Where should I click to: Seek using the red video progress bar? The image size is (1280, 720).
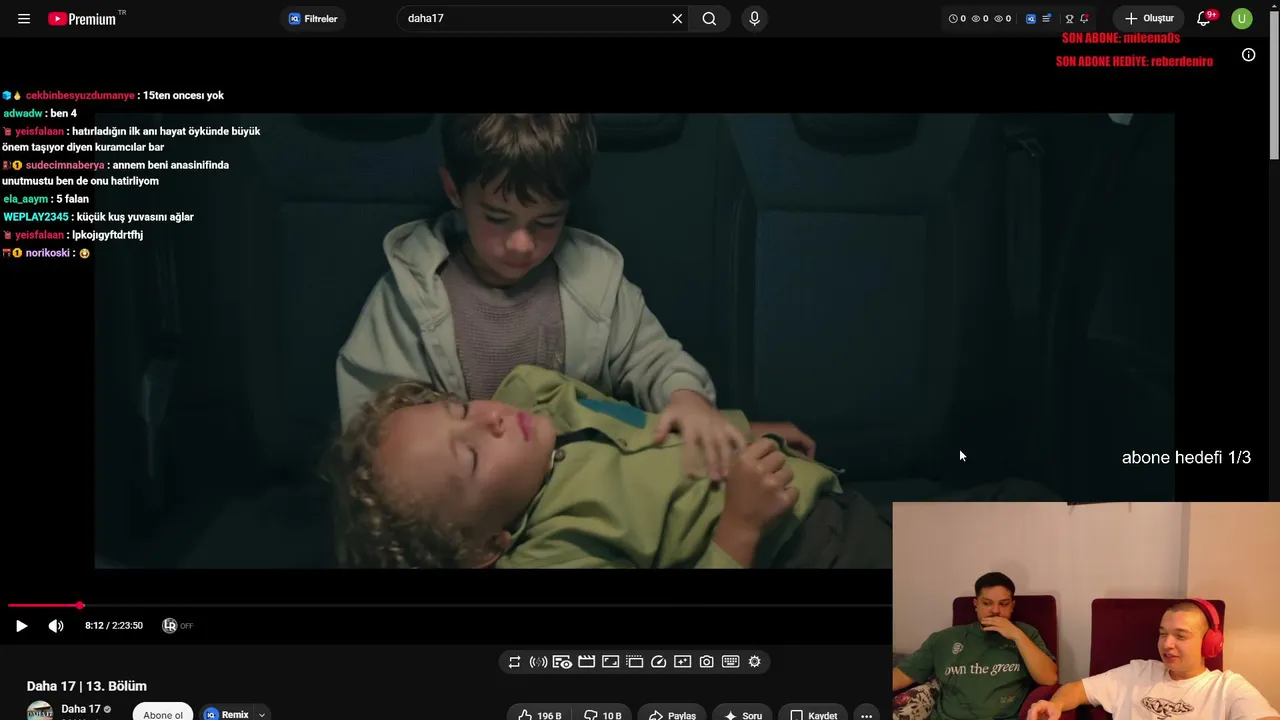449,605
